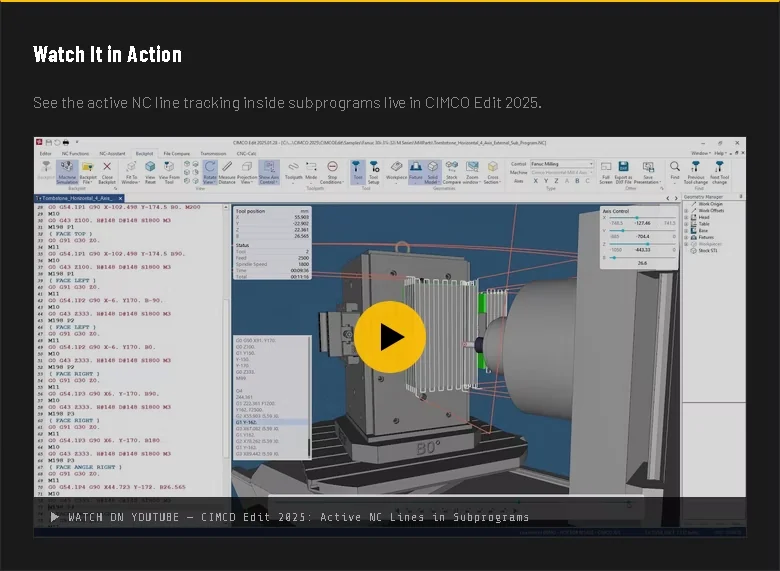Click the Backplot File icon
This screenshot has width=780, height=571.
tap(88, 172)
